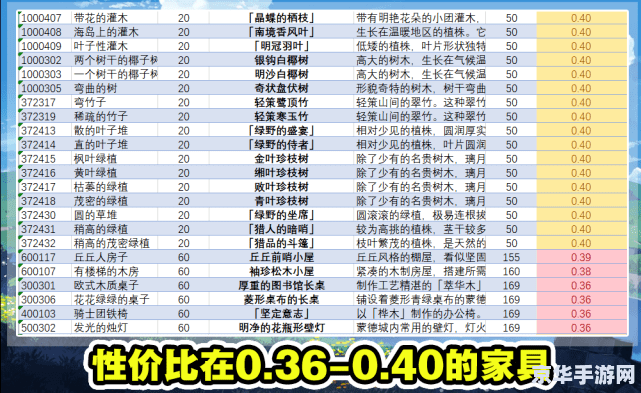This screenshot has width=641, height=393.
Task: Select the name cell 「绿野的侍者」
Action: 281,145
